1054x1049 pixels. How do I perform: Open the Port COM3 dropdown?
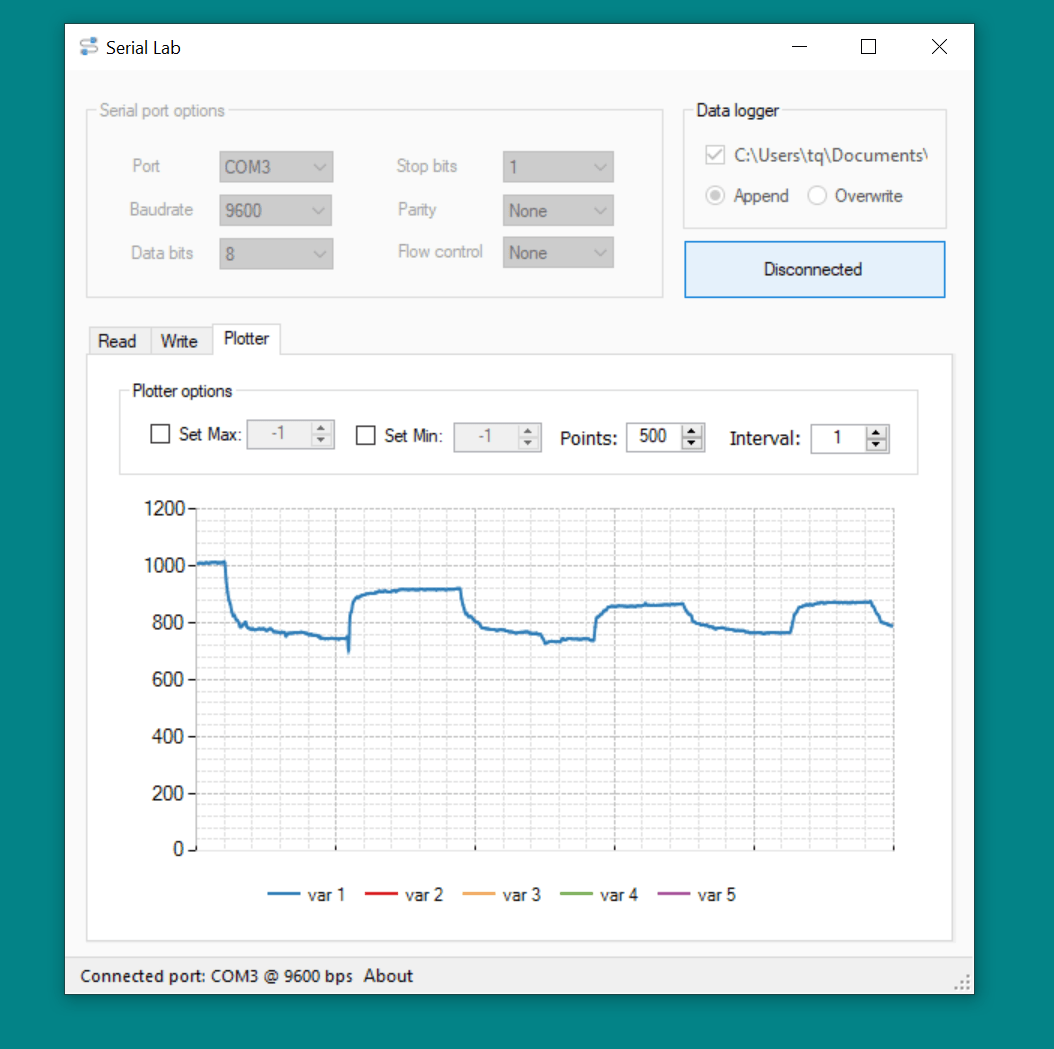coord(276,167)
